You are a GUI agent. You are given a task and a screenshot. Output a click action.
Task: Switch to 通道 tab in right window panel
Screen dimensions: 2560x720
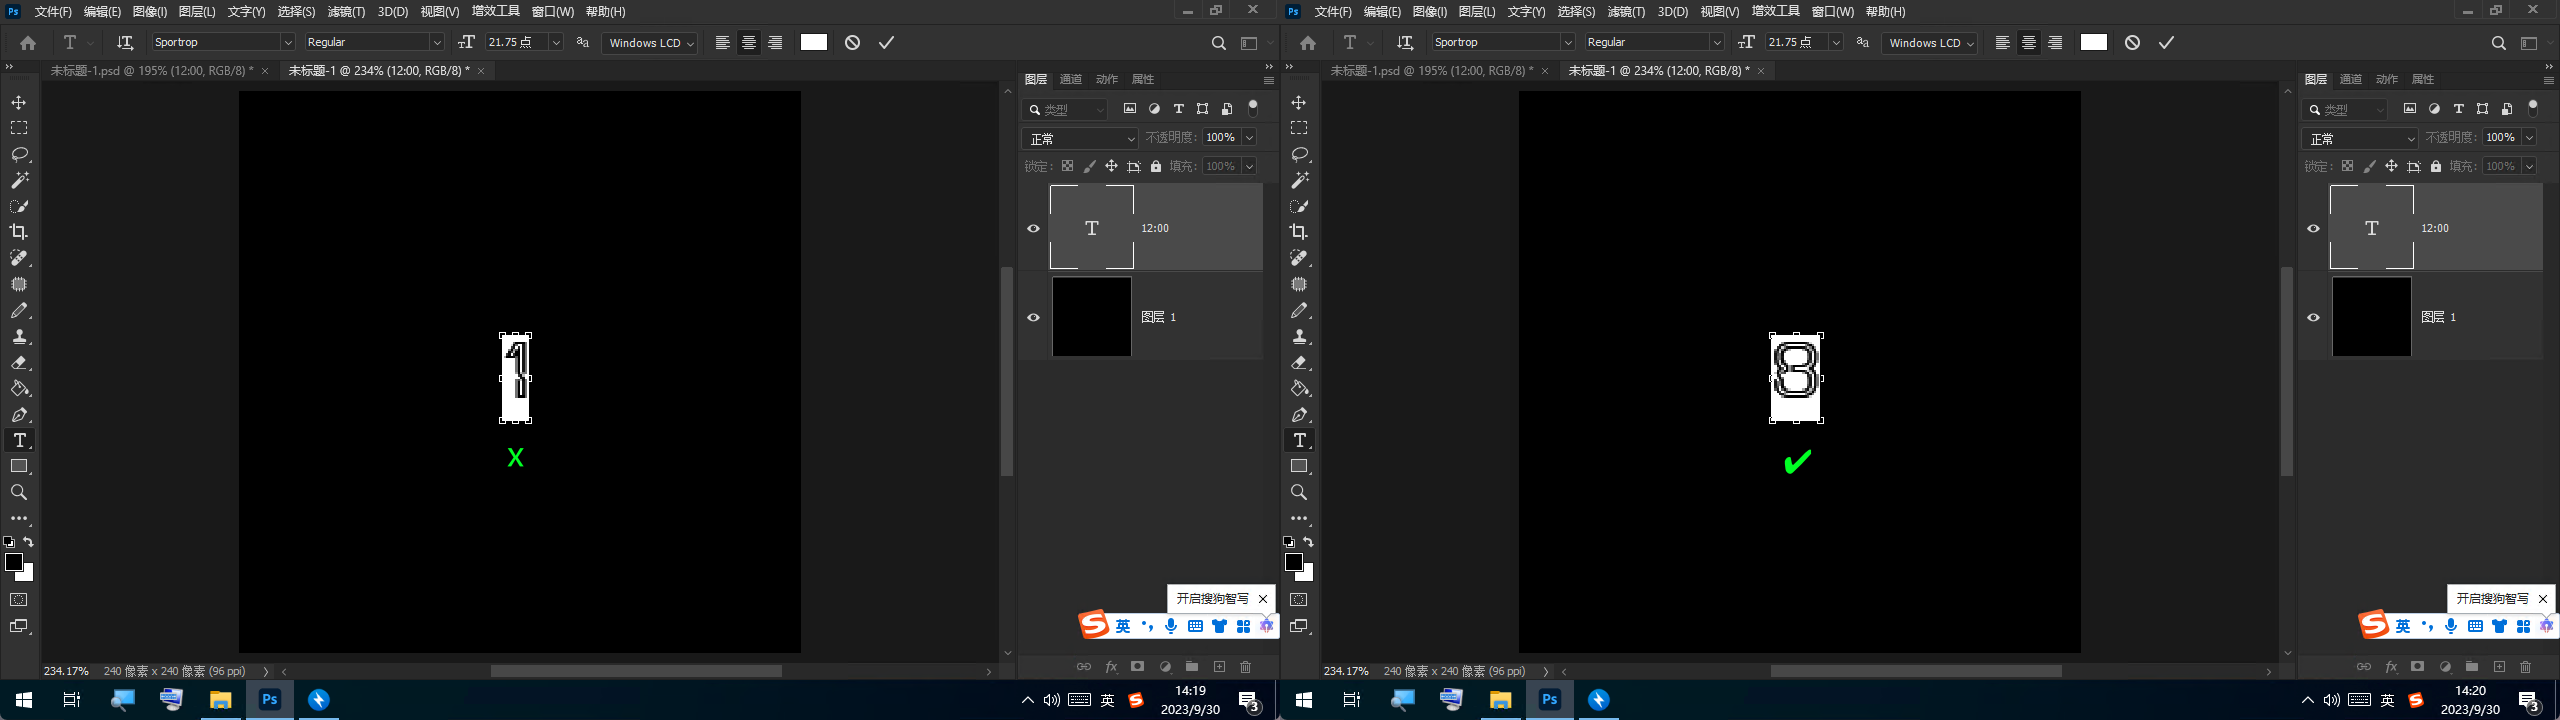pyautogui.click(x=2350, y=79)
